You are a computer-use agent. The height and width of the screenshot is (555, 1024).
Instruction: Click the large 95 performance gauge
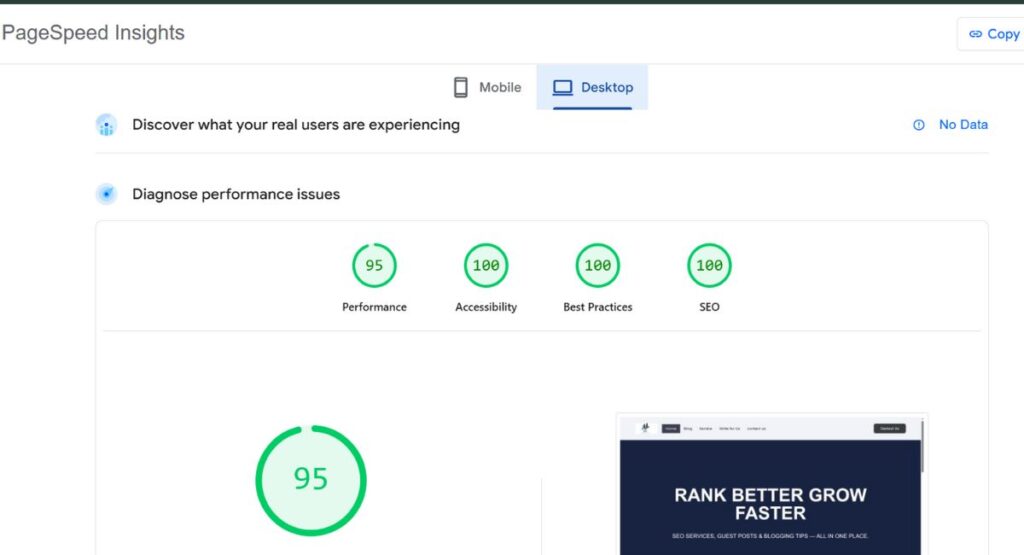point(311,480)
